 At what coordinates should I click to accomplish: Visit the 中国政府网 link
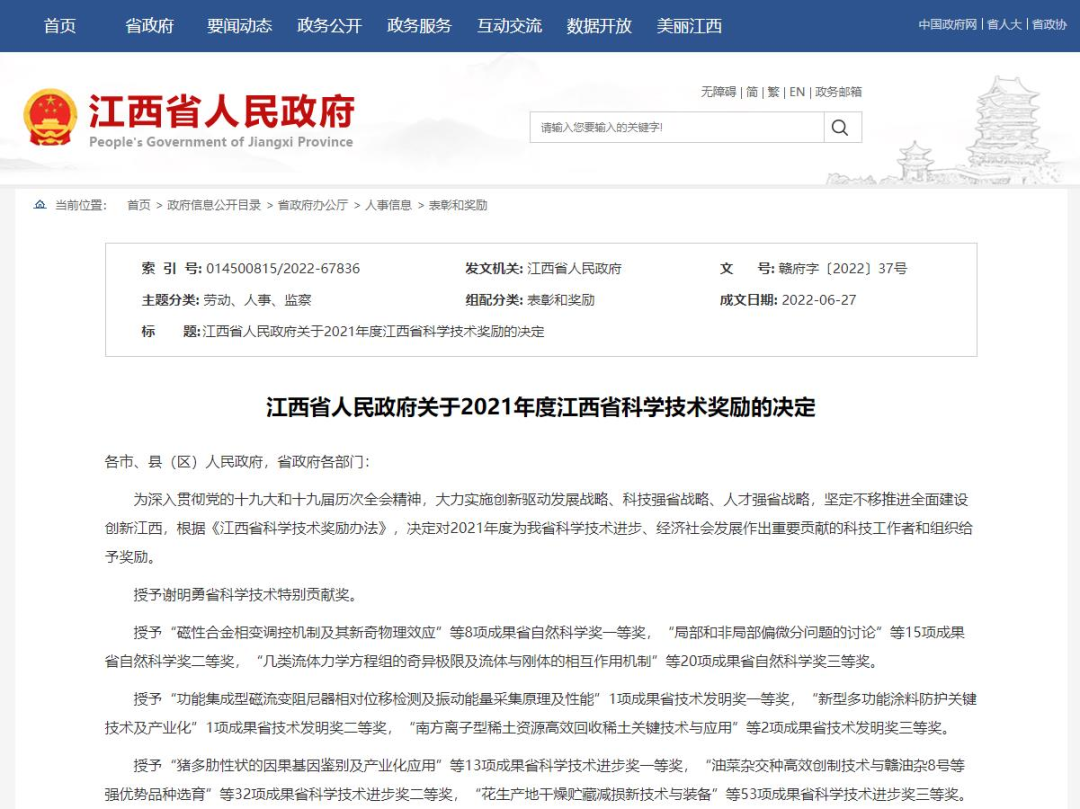947,25
